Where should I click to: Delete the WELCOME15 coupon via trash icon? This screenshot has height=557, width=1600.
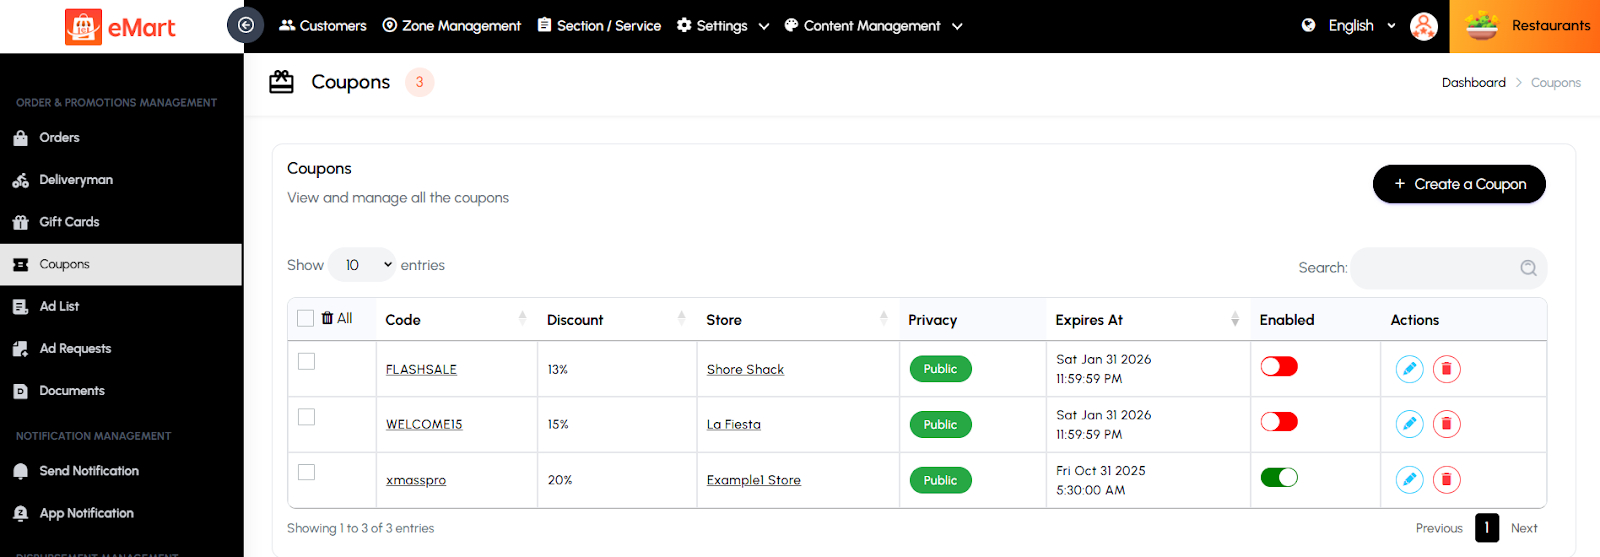tap(1446, 425)
